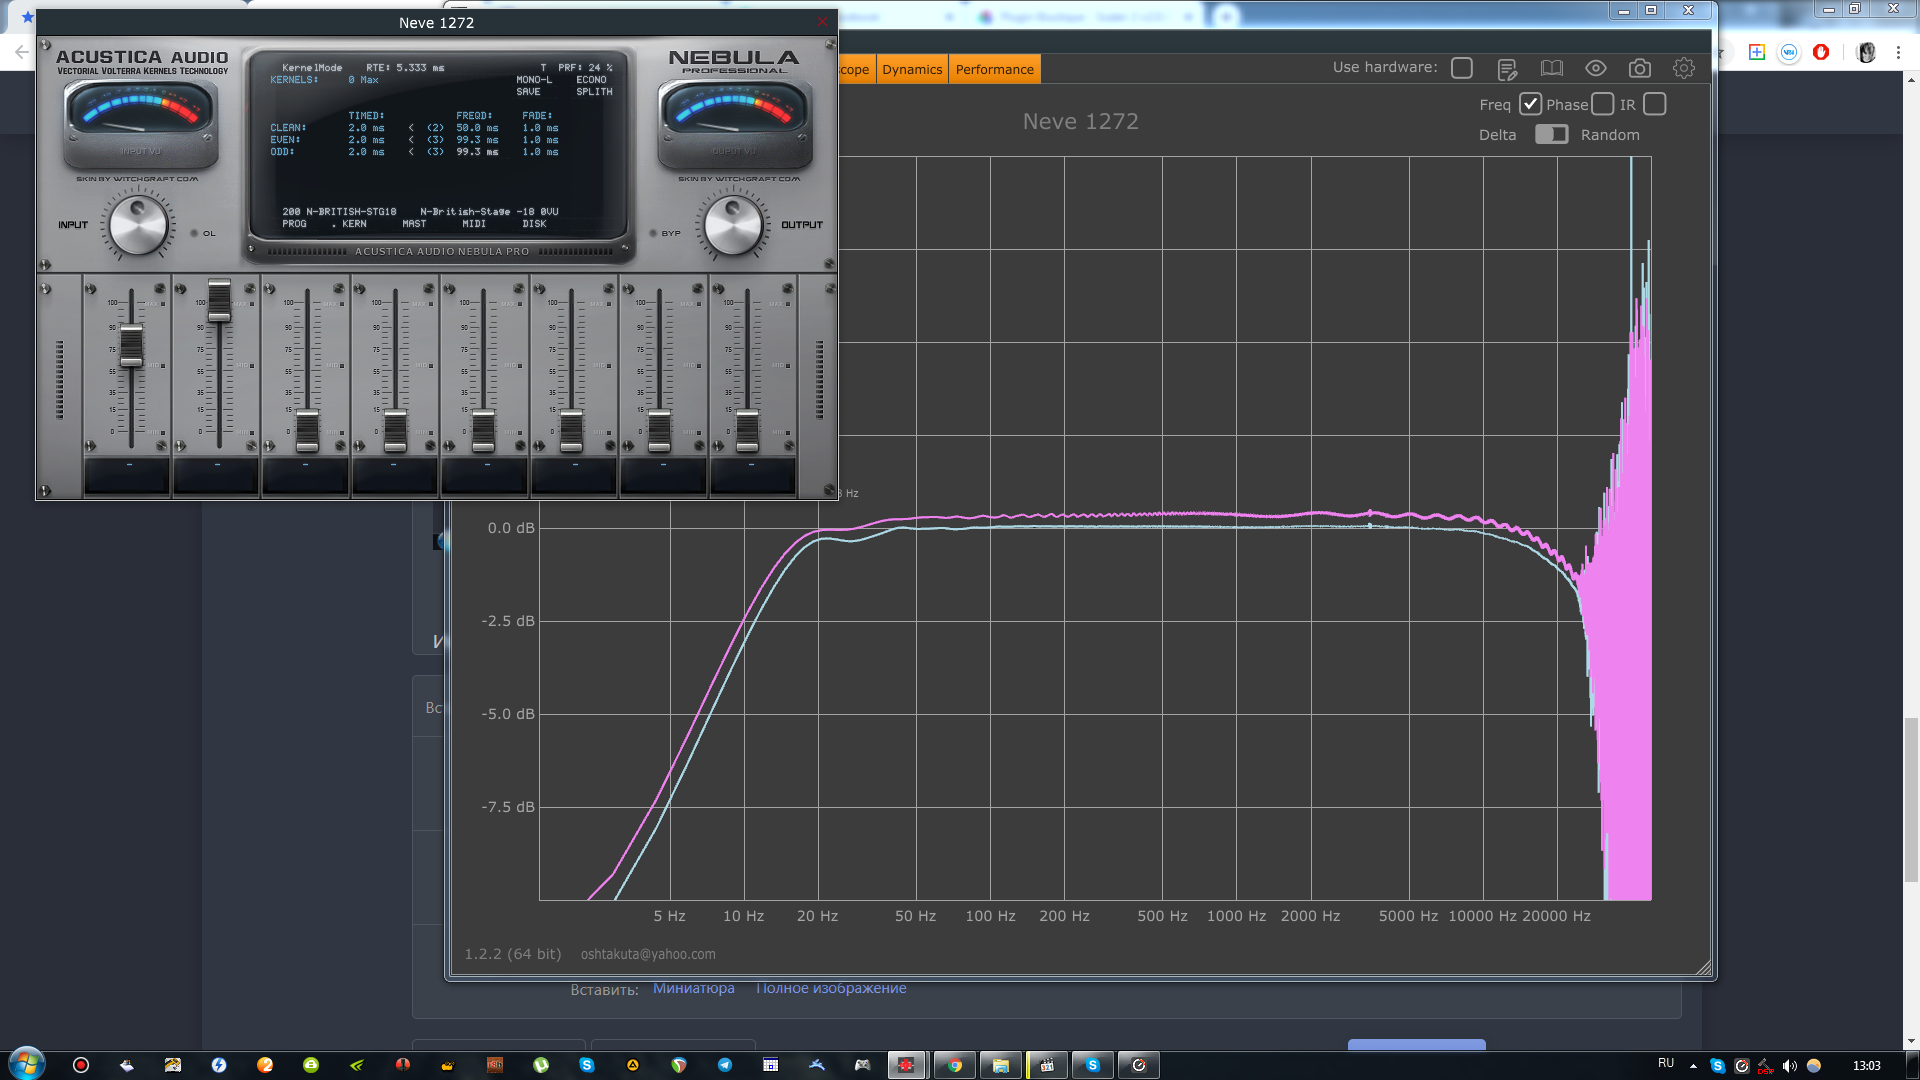
Task: Open the Windows Start menu
Action: [x=26, y=1063]
